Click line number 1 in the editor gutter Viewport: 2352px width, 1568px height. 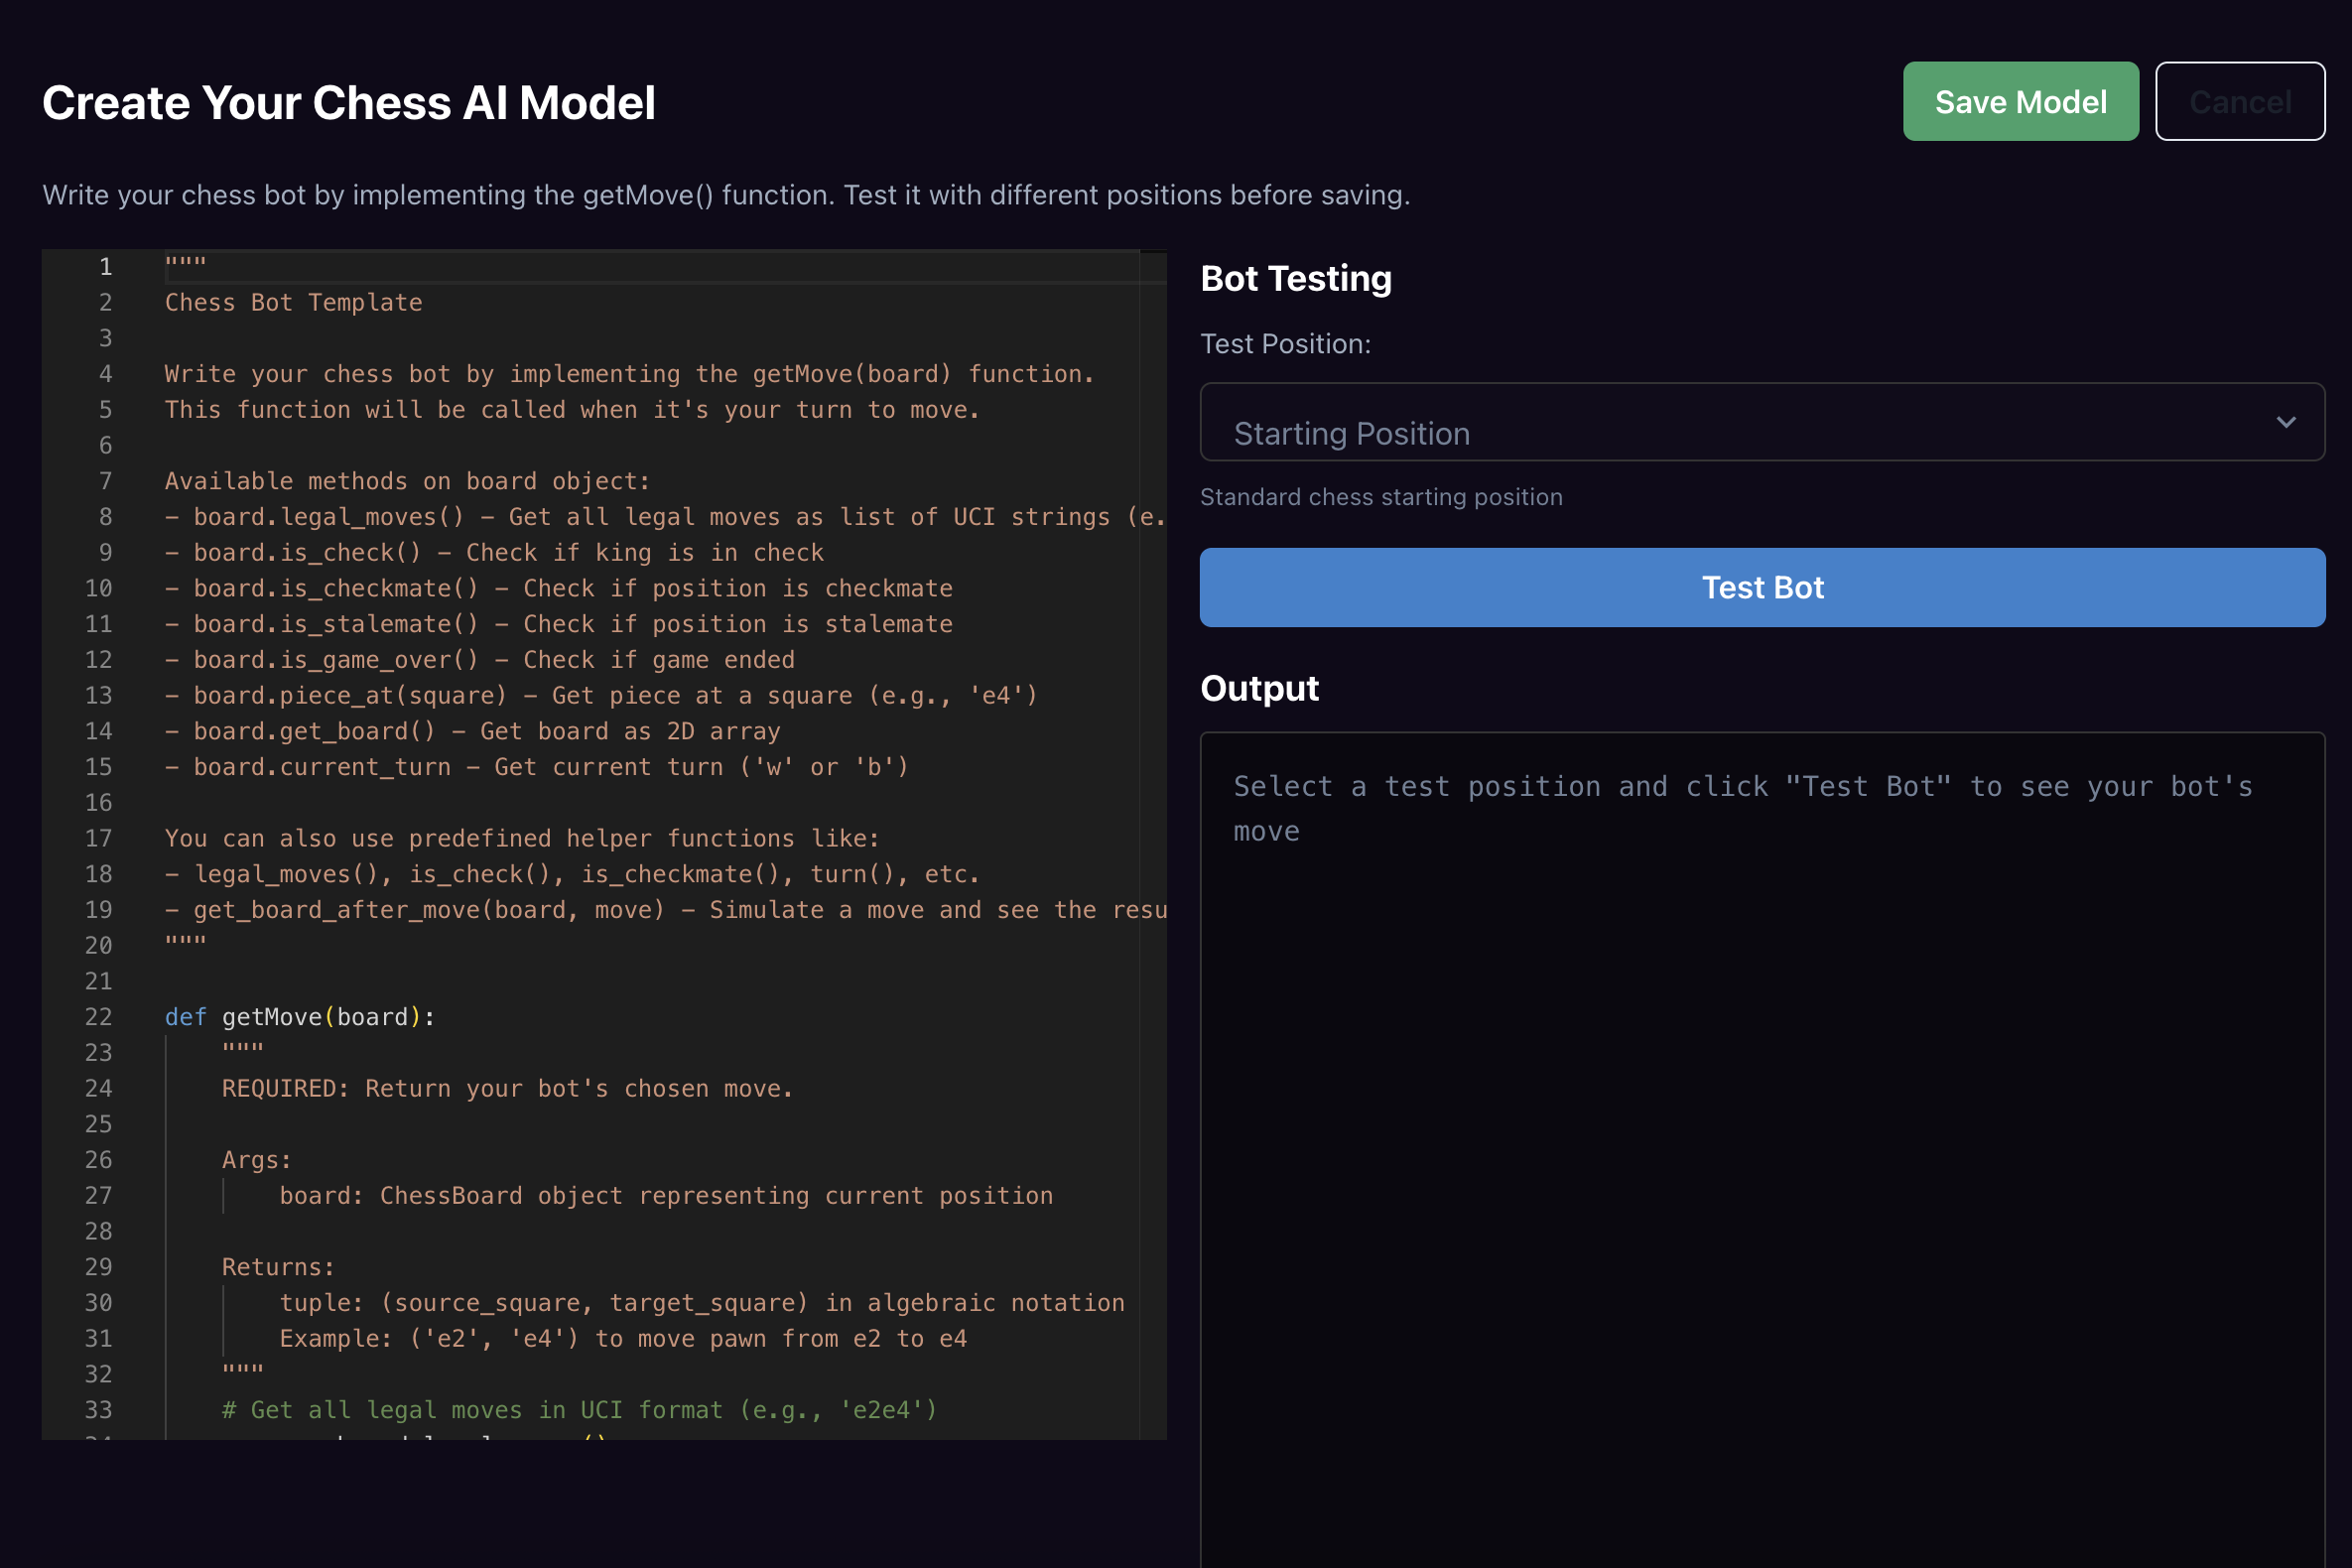click(x=105, y=267)
